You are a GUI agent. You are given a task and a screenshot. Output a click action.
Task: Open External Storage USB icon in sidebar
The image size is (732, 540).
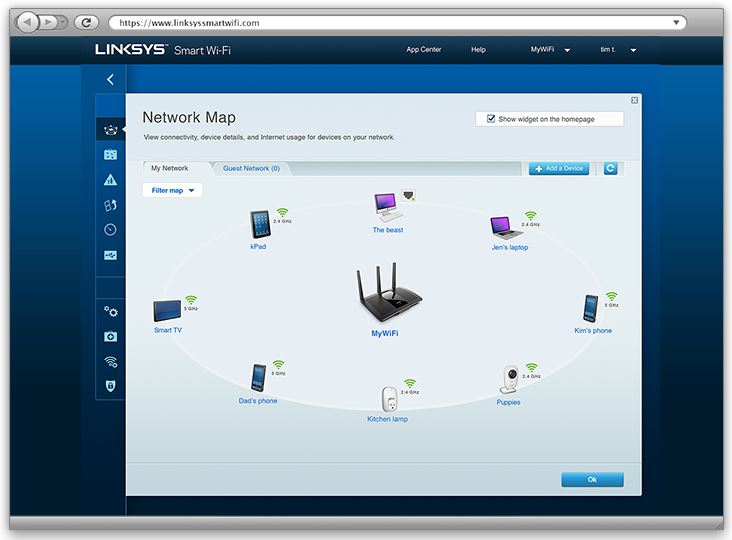tap(110, 256)
